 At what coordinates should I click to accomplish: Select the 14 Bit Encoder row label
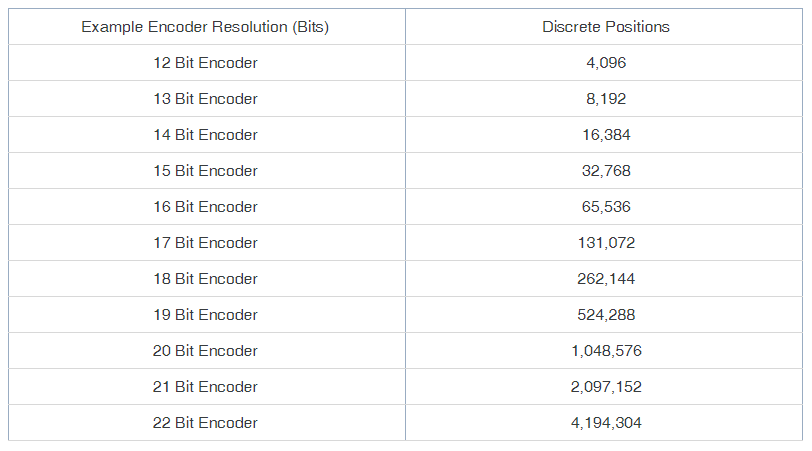click(205, 135)
